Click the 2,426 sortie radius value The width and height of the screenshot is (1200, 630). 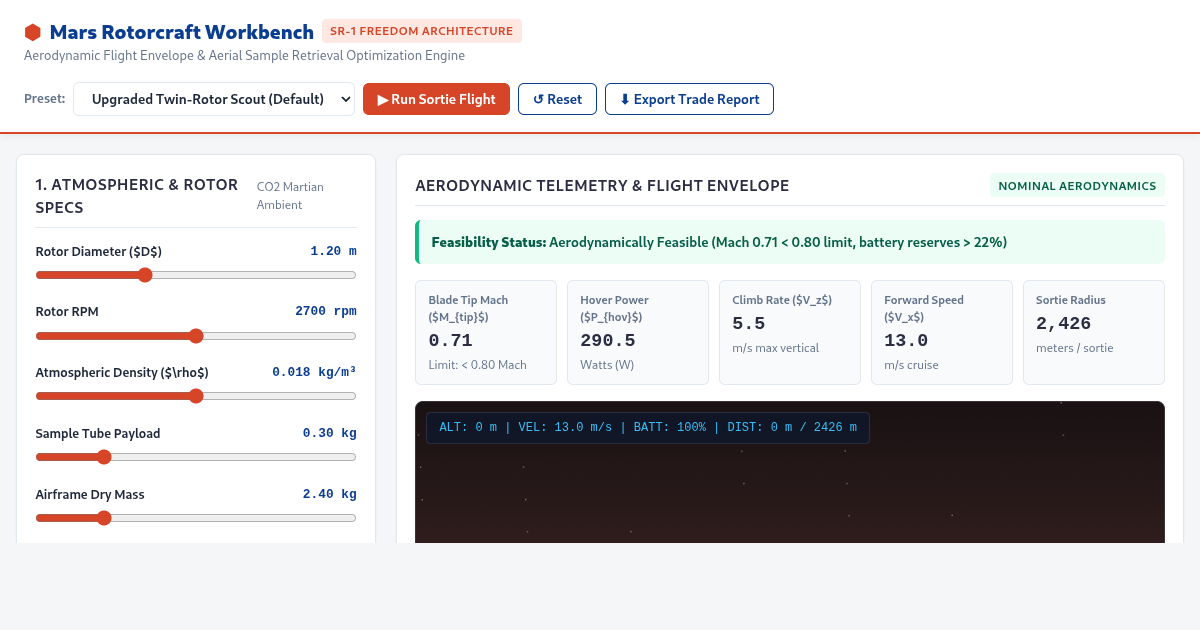pyautogui.click(x=1063, y=323)
